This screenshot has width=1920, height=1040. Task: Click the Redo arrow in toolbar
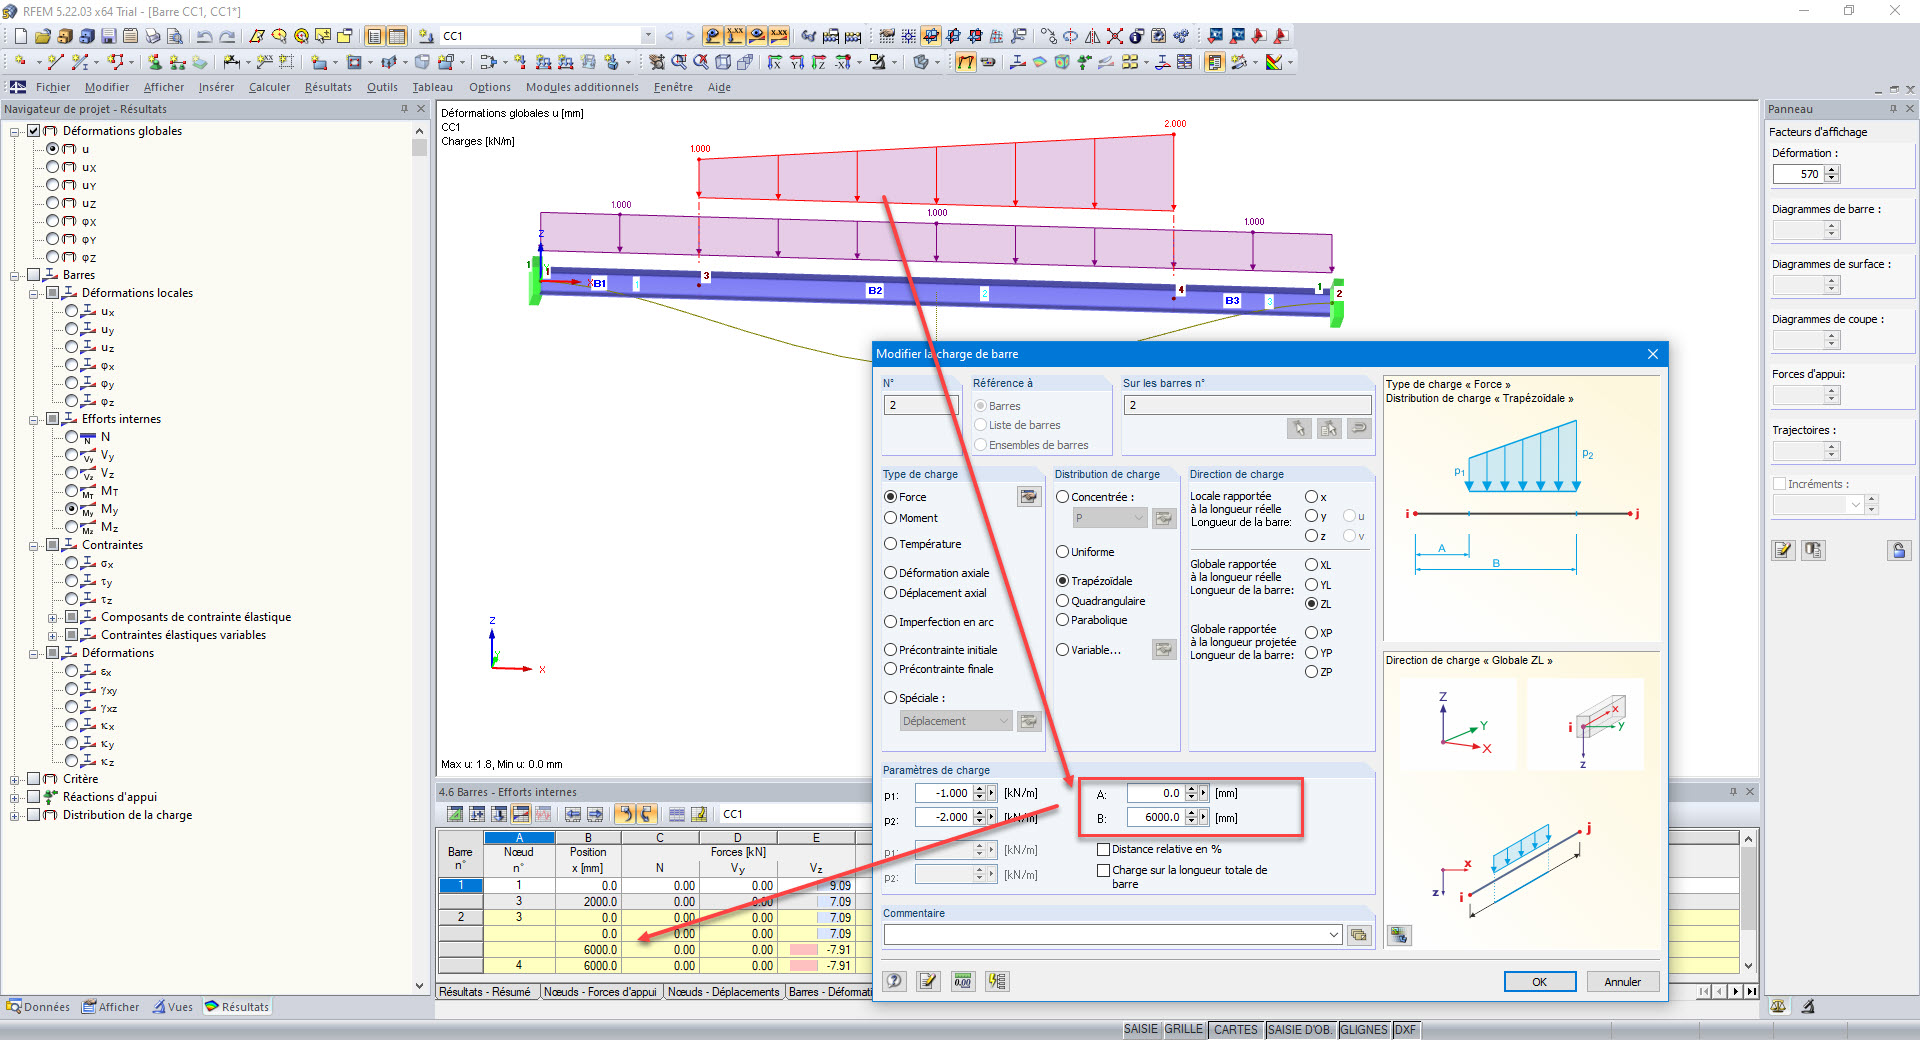coord(227,36)
